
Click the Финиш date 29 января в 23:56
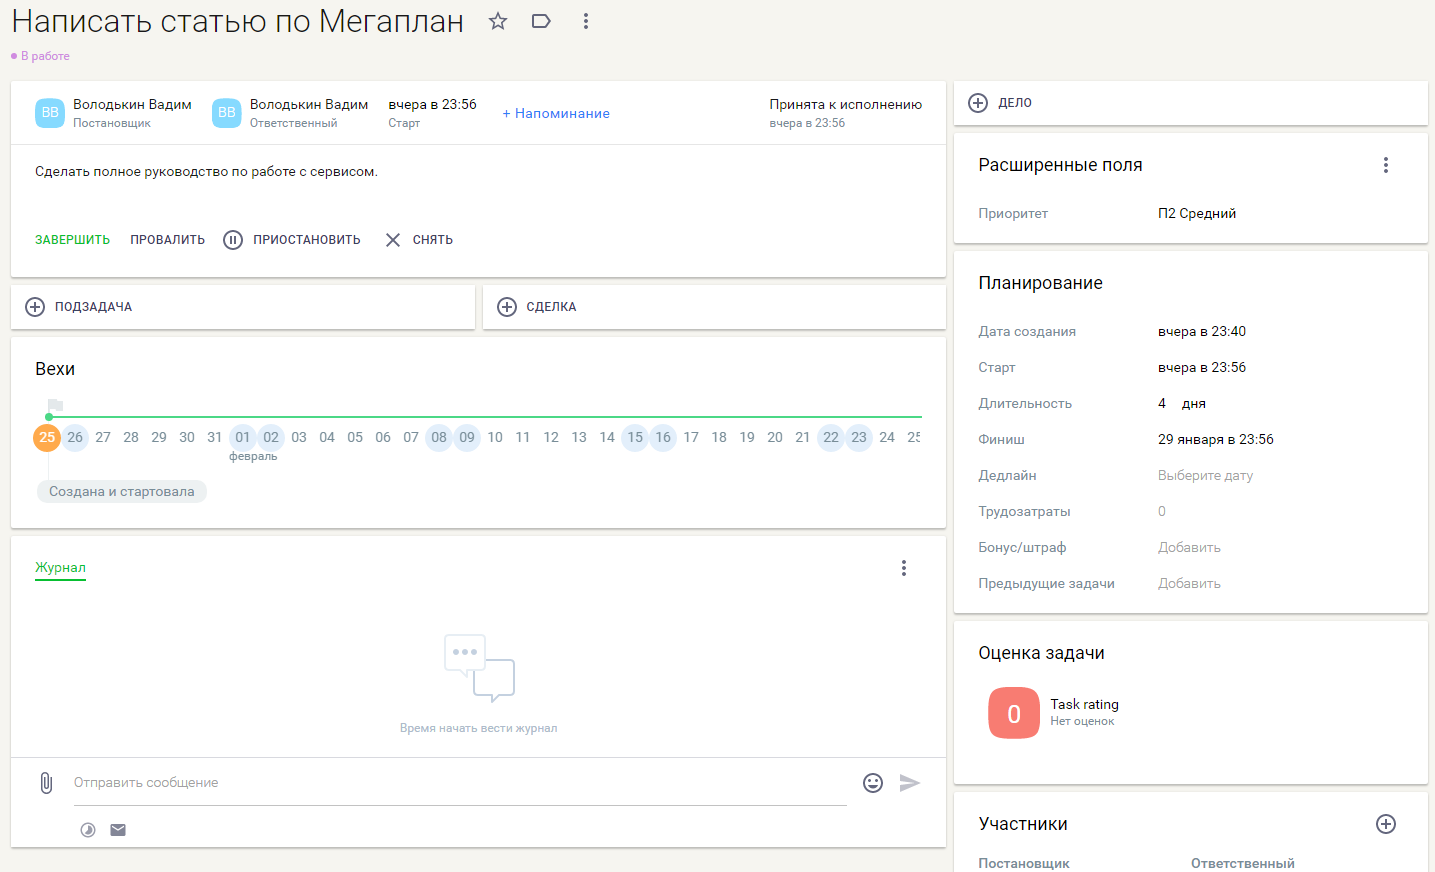[x=1216, y=440]
